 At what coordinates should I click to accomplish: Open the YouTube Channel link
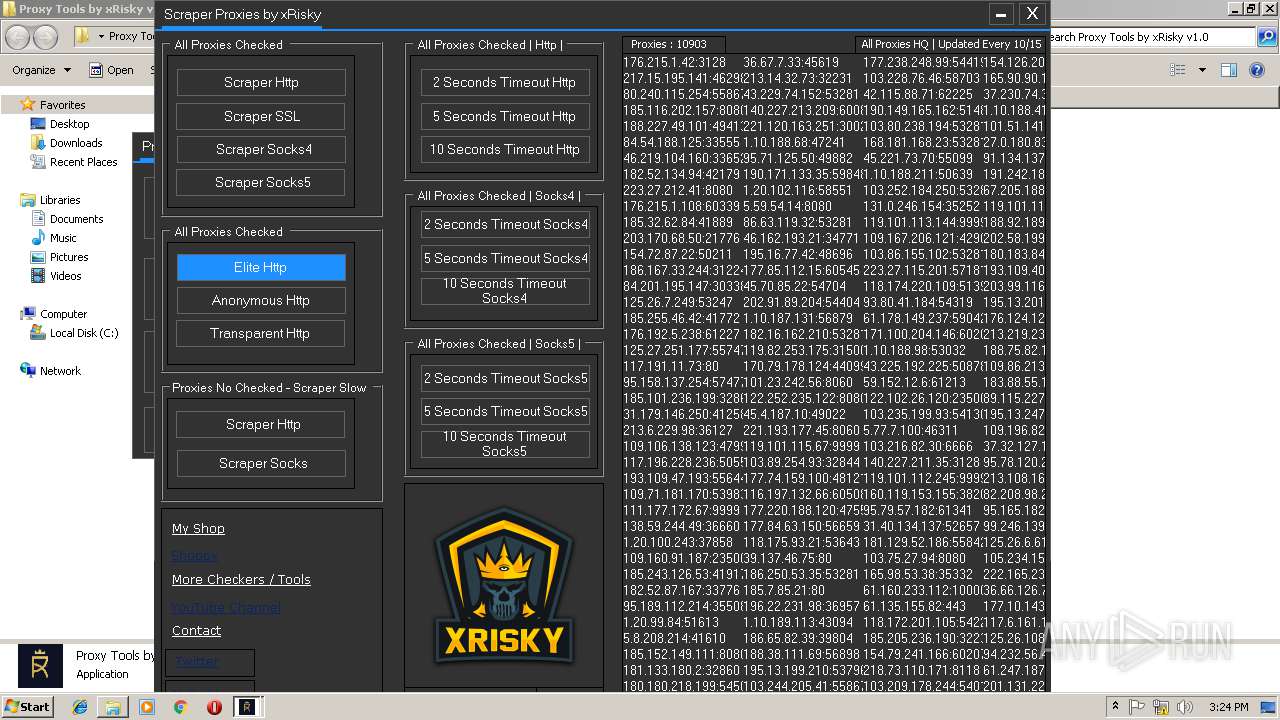click(x=226, y=607)
